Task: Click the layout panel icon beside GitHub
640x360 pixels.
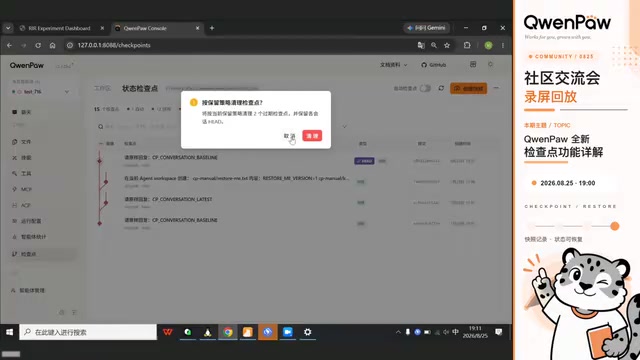Action: tap(473, 64)
